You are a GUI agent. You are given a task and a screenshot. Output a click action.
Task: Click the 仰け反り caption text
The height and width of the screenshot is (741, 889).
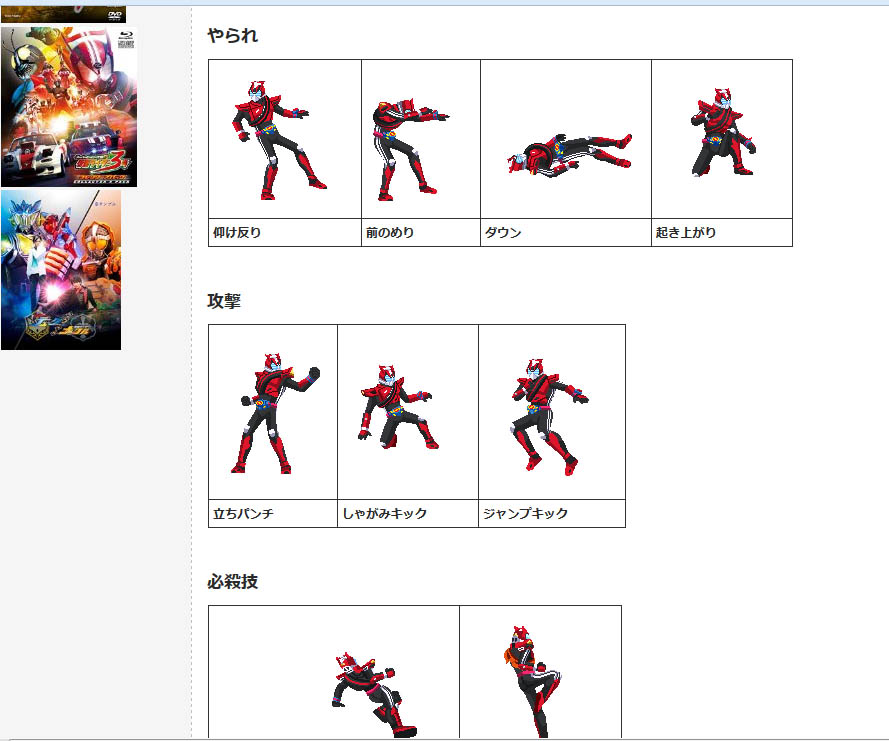coord(237,233)
